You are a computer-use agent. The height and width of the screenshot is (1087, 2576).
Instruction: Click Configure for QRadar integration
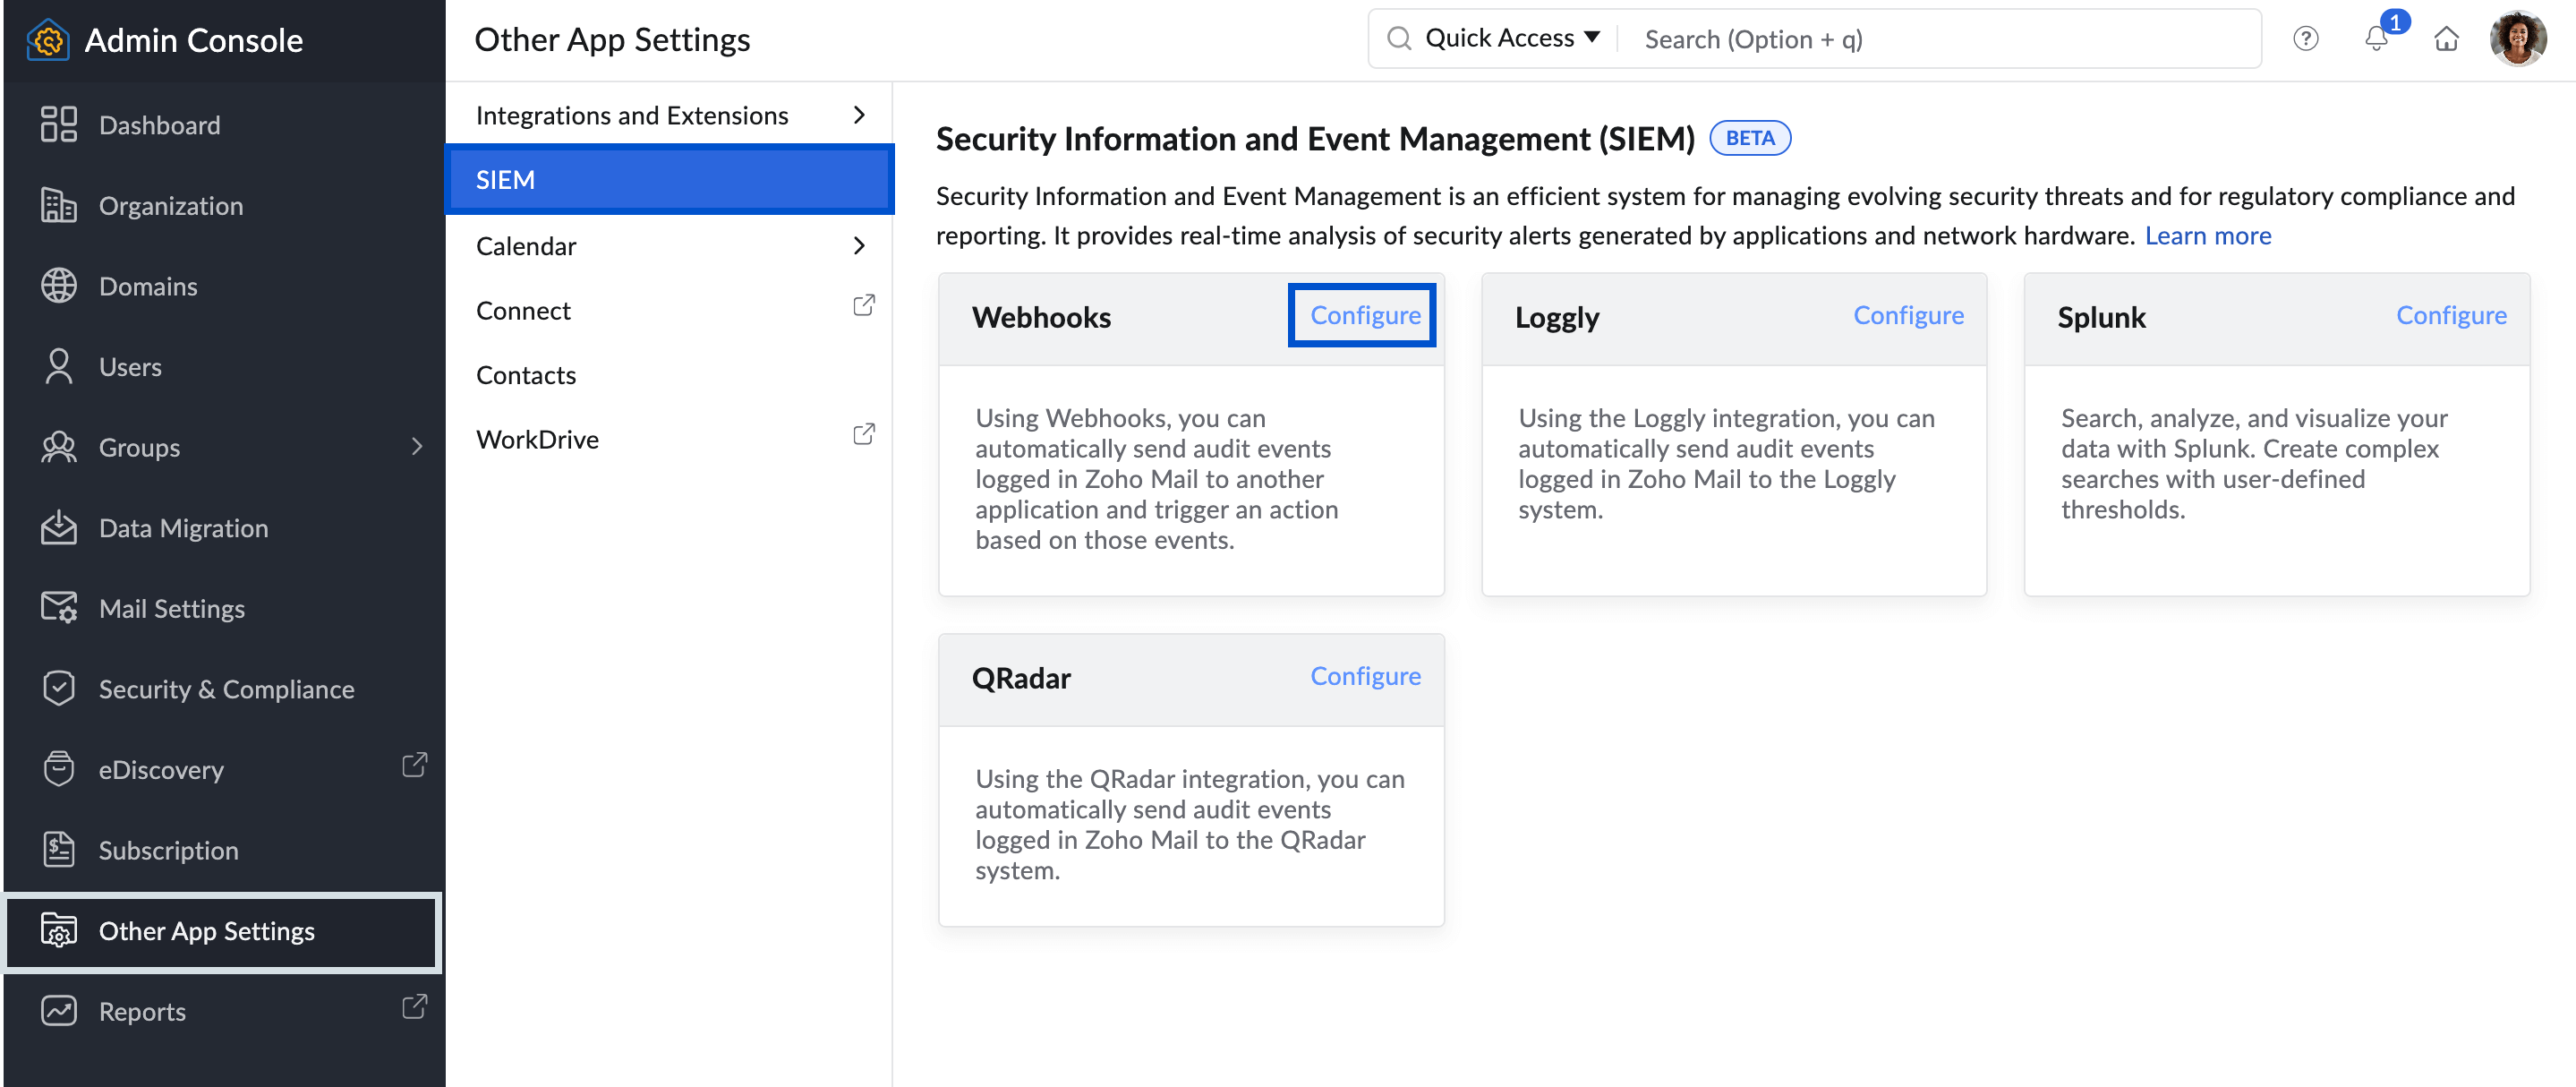pyautogui.click(x=1365, y=672)
